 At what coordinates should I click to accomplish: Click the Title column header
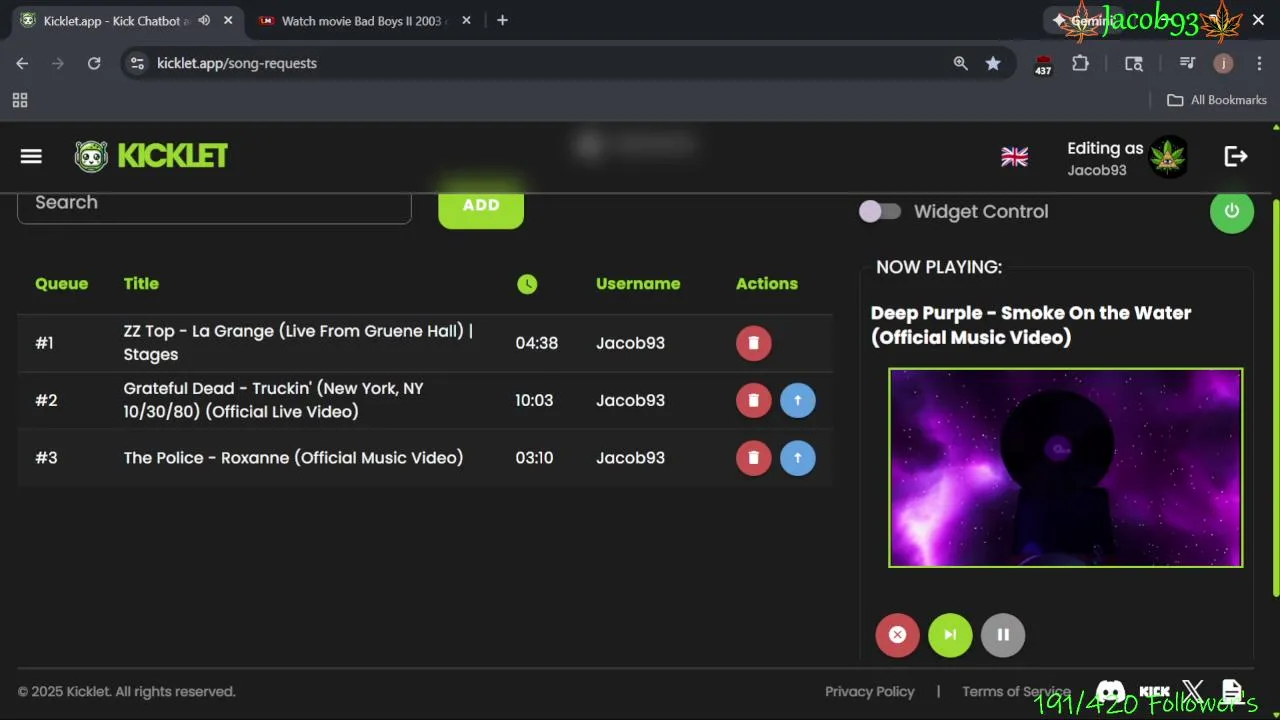[x=141, y=284]
